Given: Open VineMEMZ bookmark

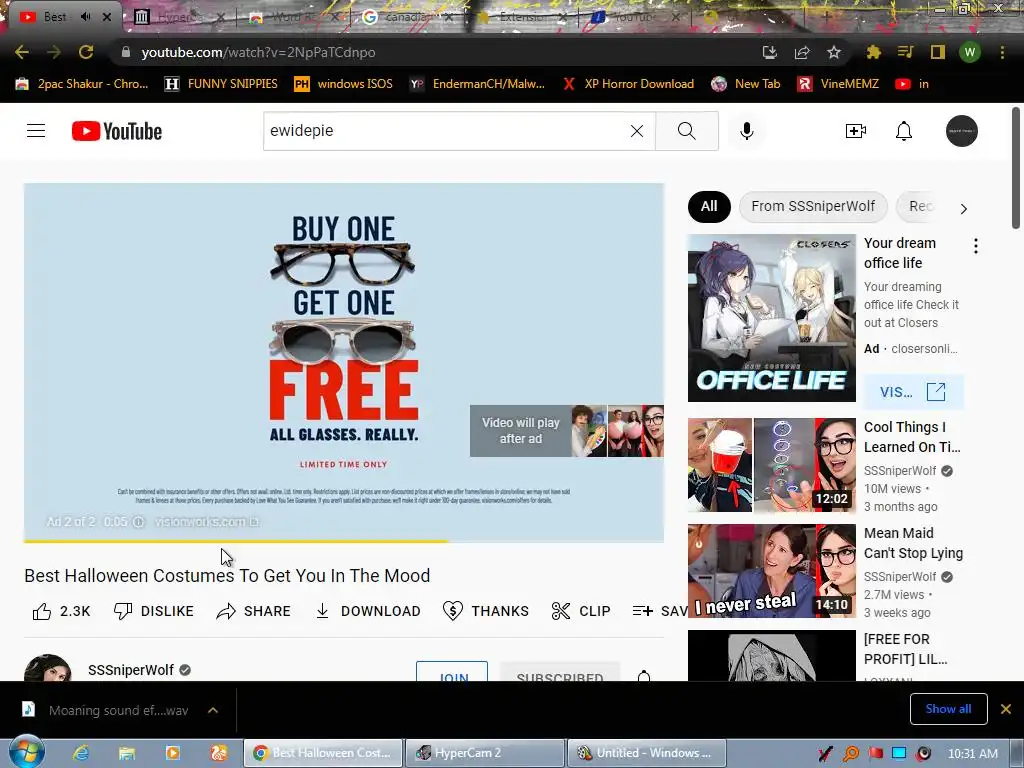Looking at the screenshot, I should click(839, 84).
